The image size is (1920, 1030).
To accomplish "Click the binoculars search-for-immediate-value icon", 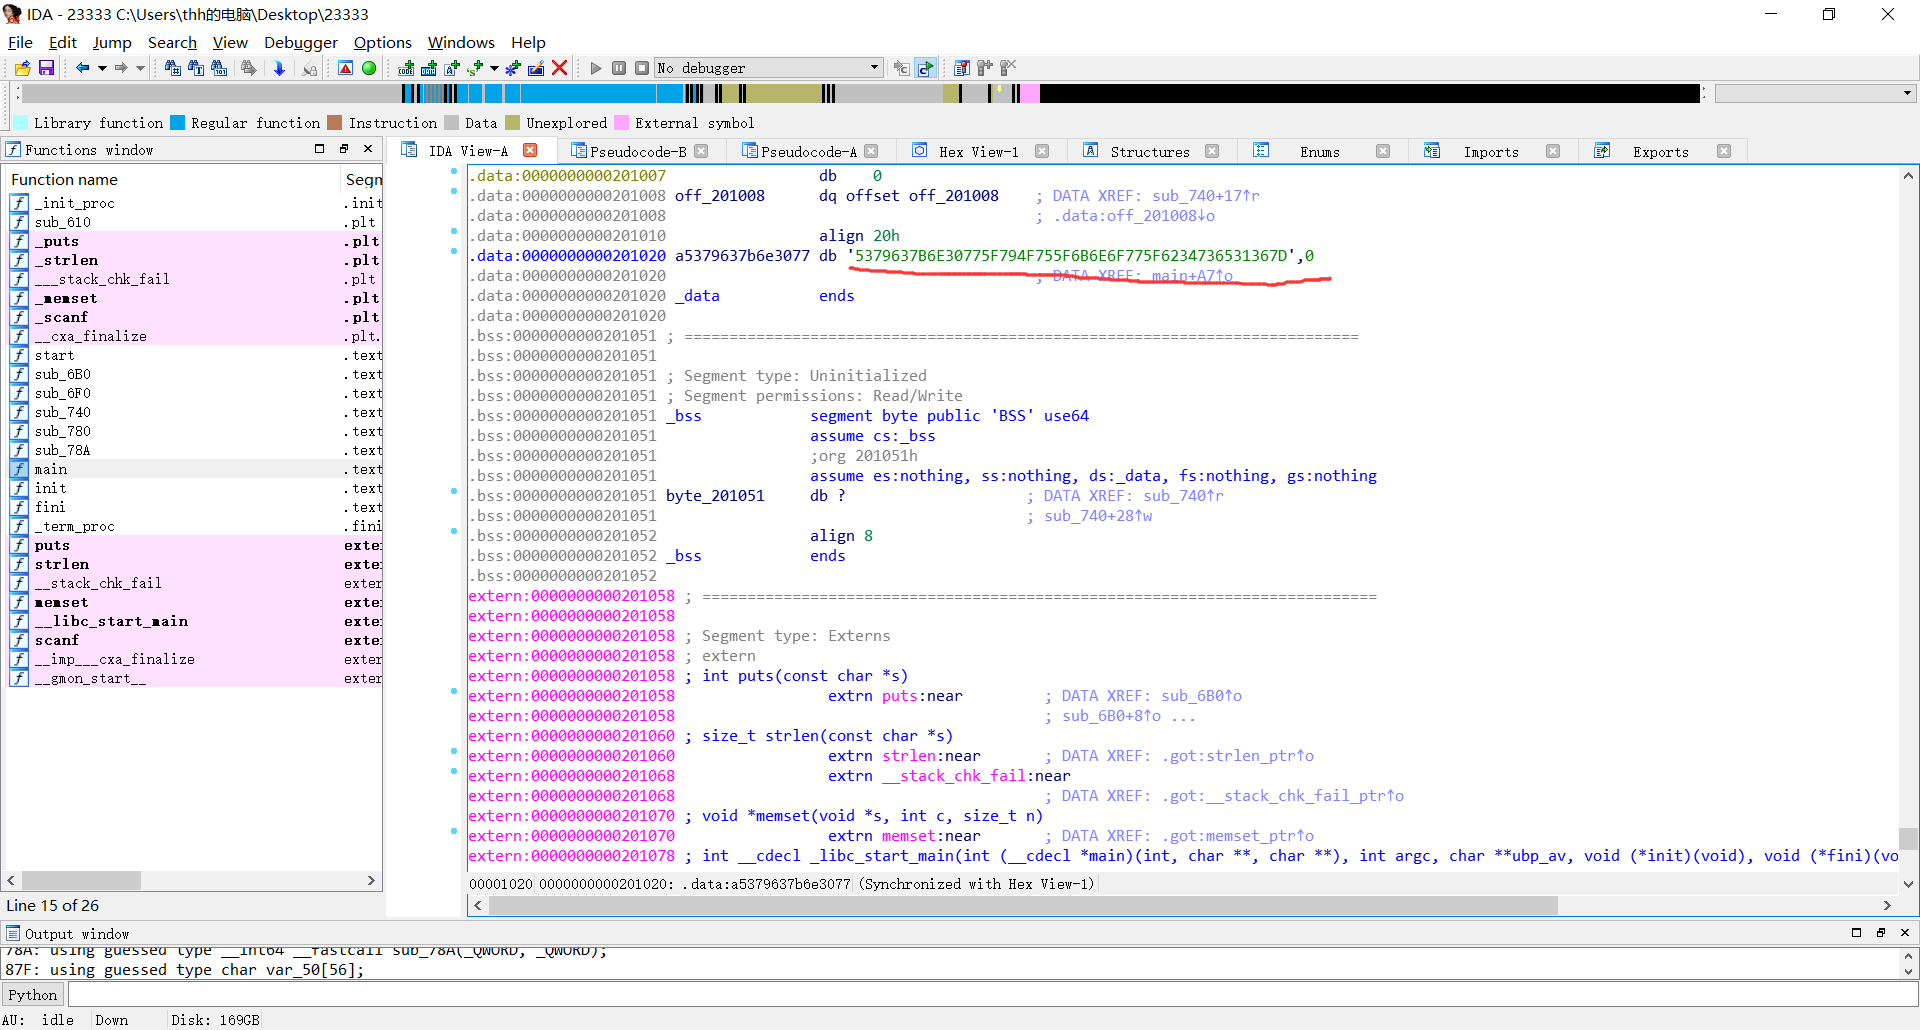I will pos(172,68).
